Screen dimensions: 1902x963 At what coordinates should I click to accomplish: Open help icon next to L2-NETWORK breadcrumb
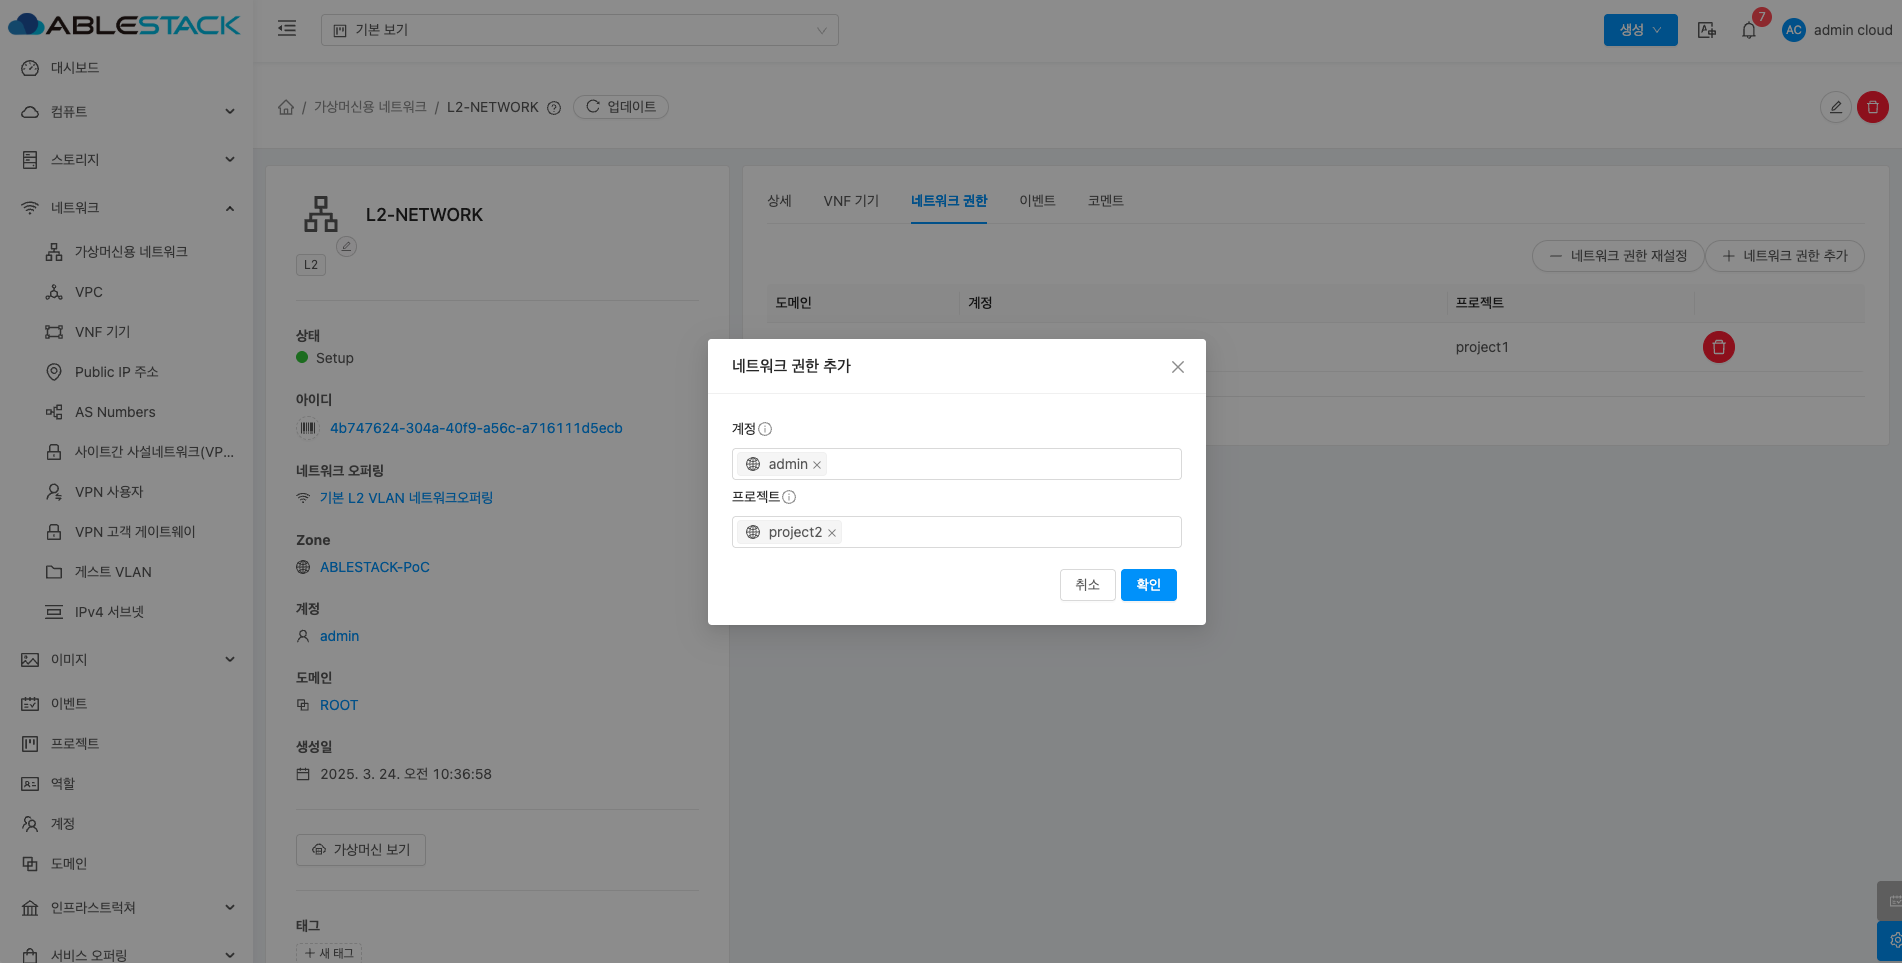[x=554, y=108]
